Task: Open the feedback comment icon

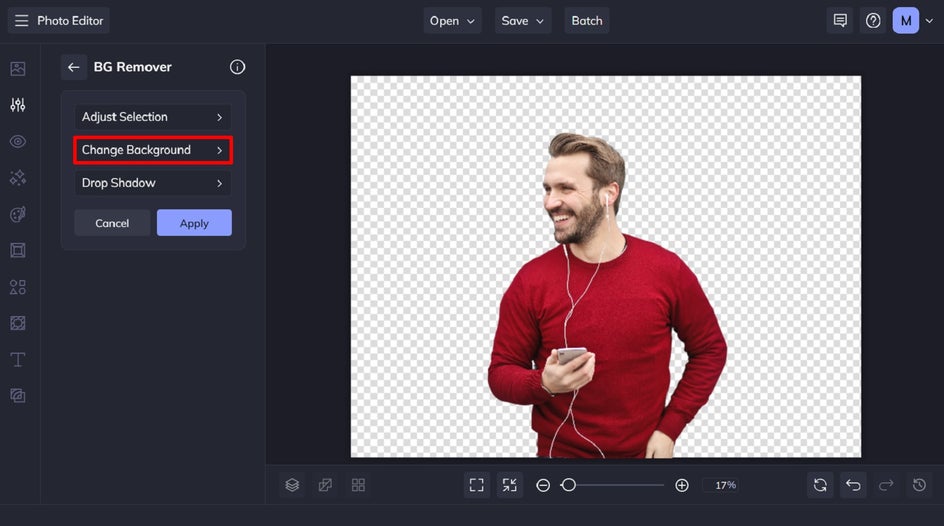Action: 840,20
